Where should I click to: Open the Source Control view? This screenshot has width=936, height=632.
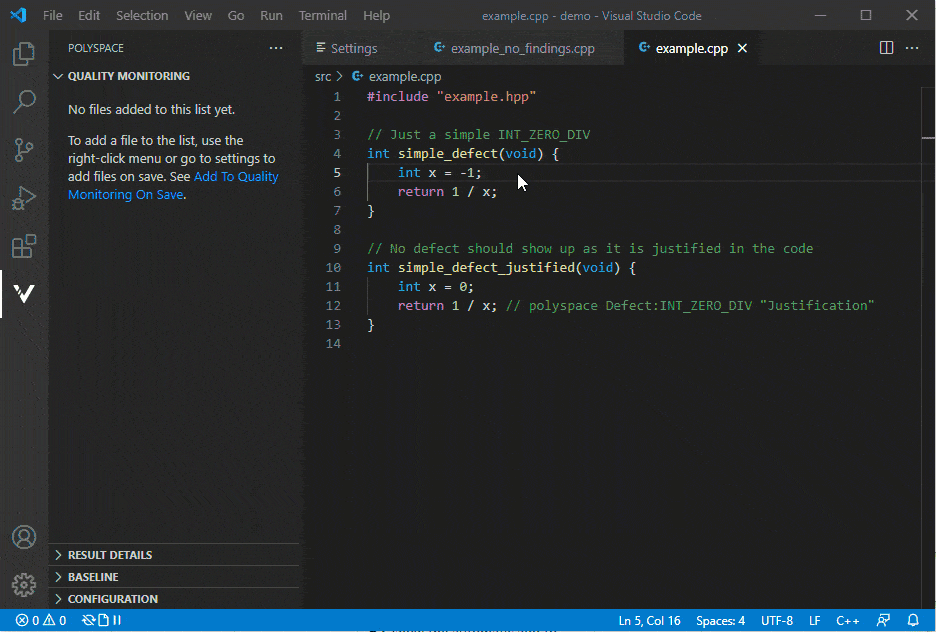tap(24, 150)
